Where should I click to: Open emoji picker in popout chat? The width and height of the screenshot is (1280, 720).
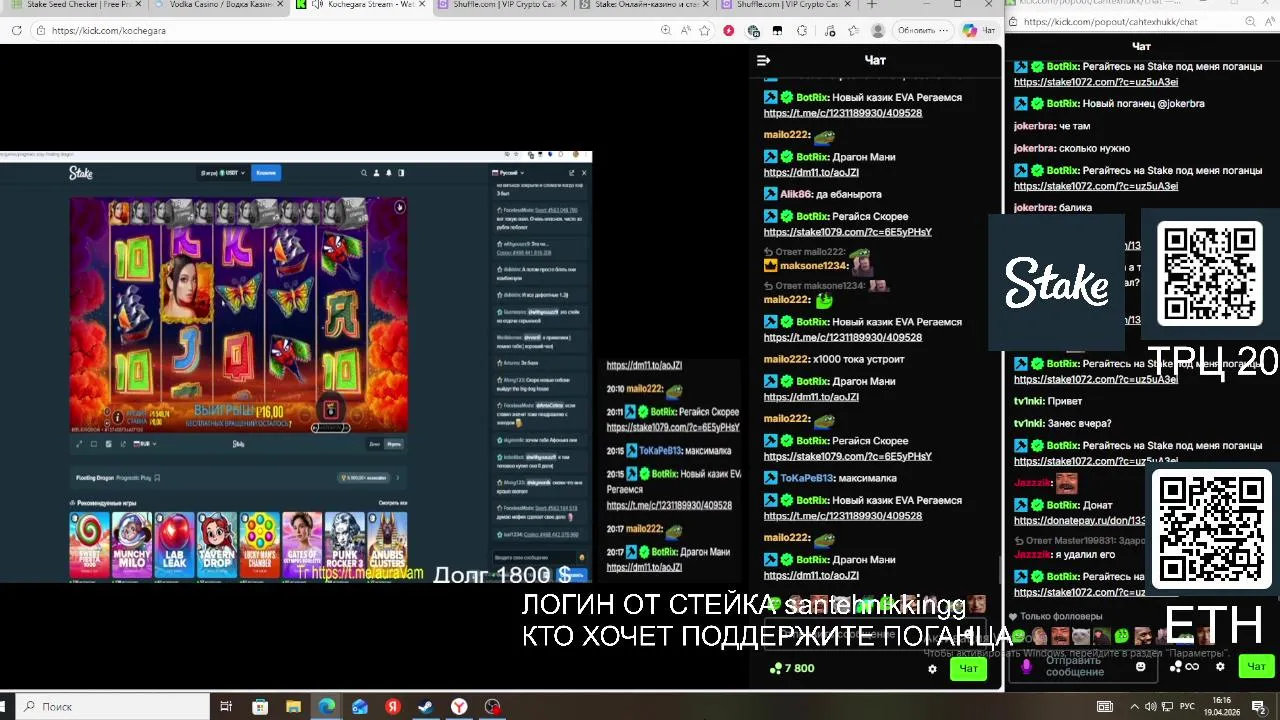1140,667
